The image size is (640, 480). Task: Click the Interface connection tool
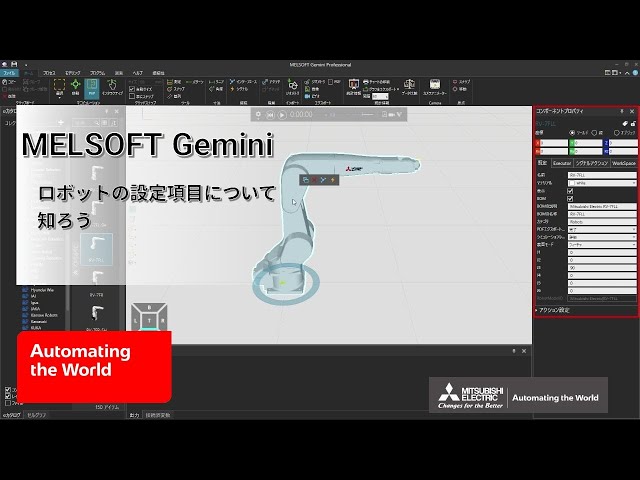click(x=243, y=82)
